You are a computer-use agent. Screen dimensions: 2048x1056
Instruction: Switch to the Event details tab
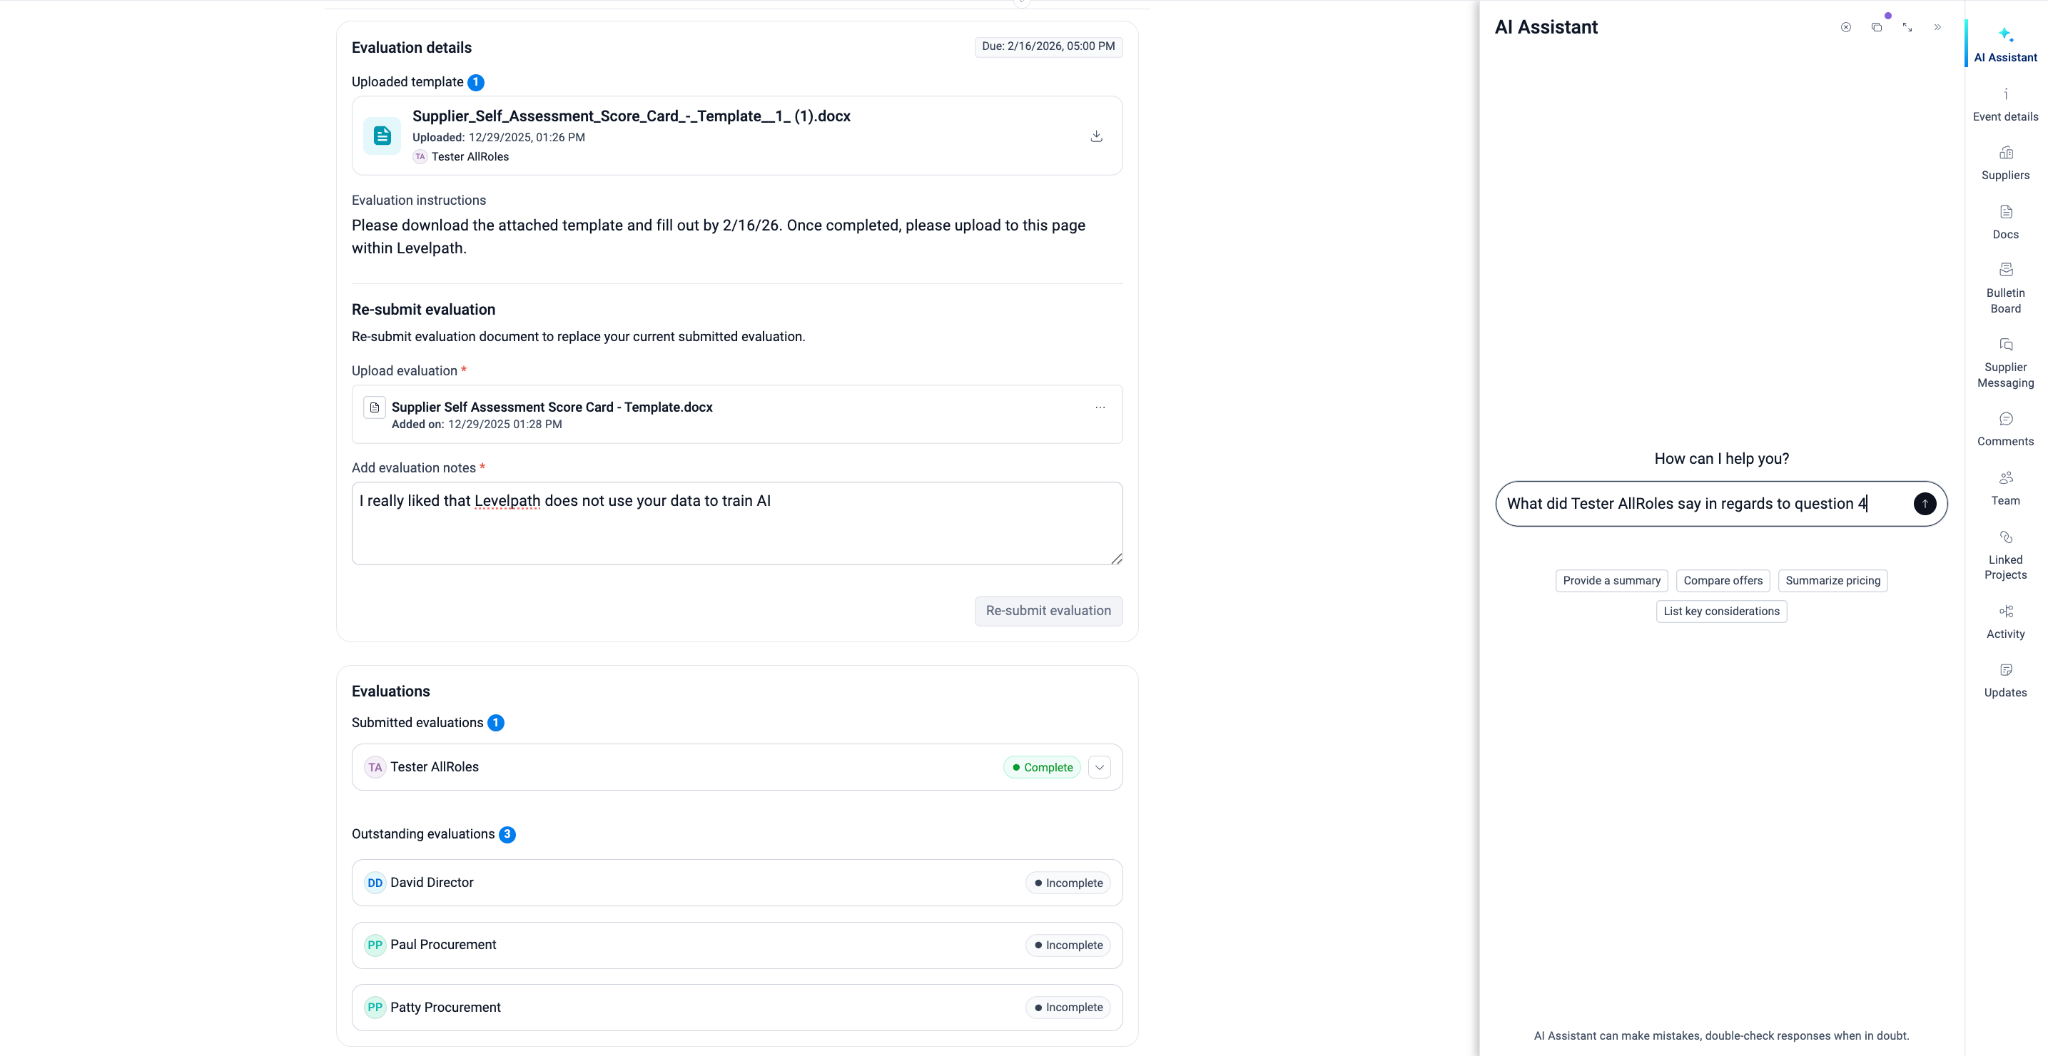(2005, 104)
